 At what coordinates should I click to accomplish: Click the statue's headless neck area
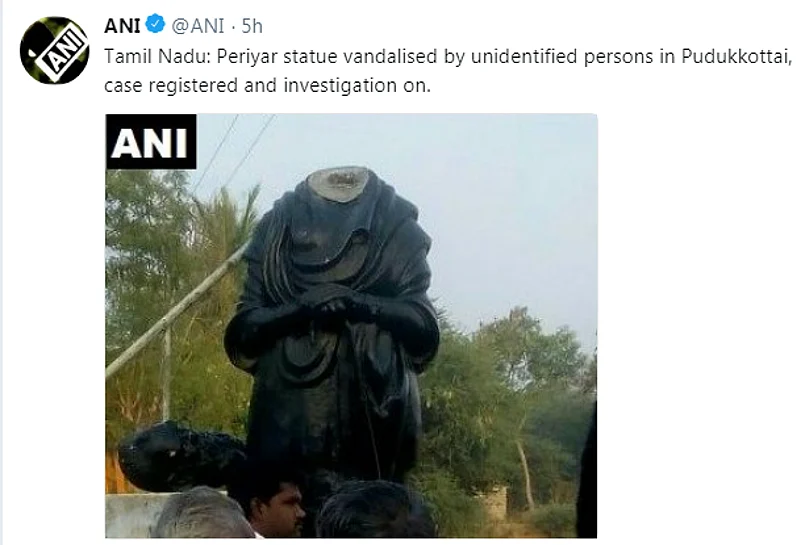pyautogui.click(x=337, y=185)
